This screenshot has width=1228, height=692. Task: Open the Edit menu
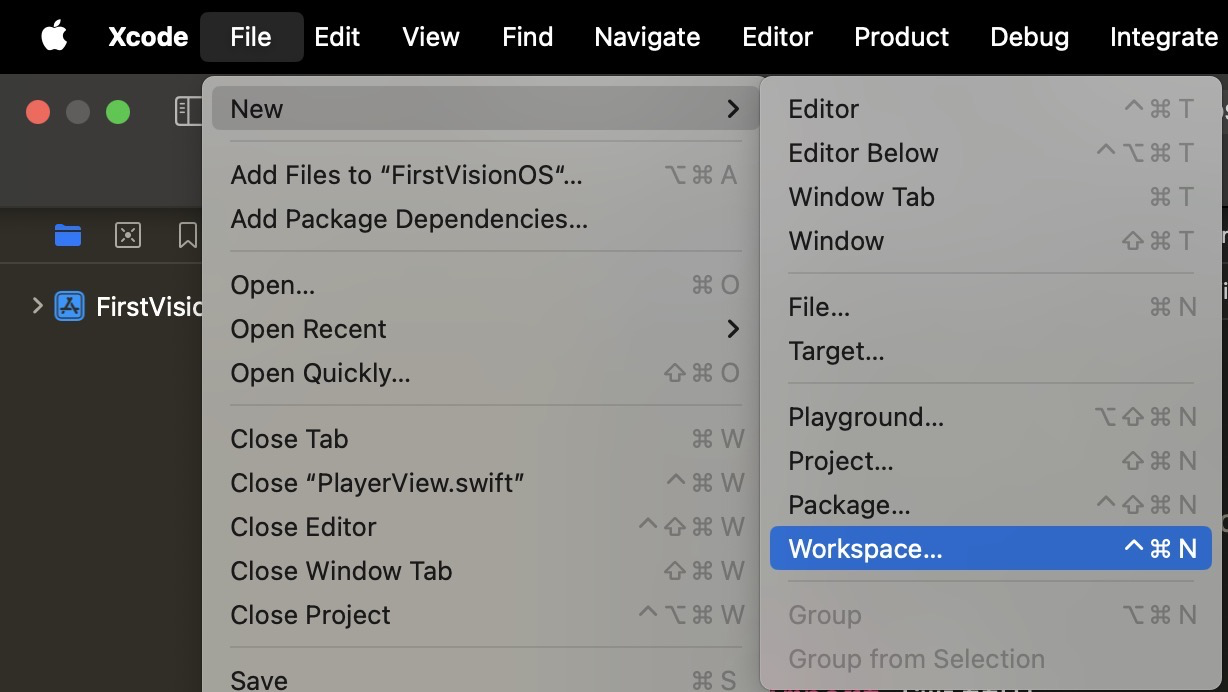click(337, 37)
